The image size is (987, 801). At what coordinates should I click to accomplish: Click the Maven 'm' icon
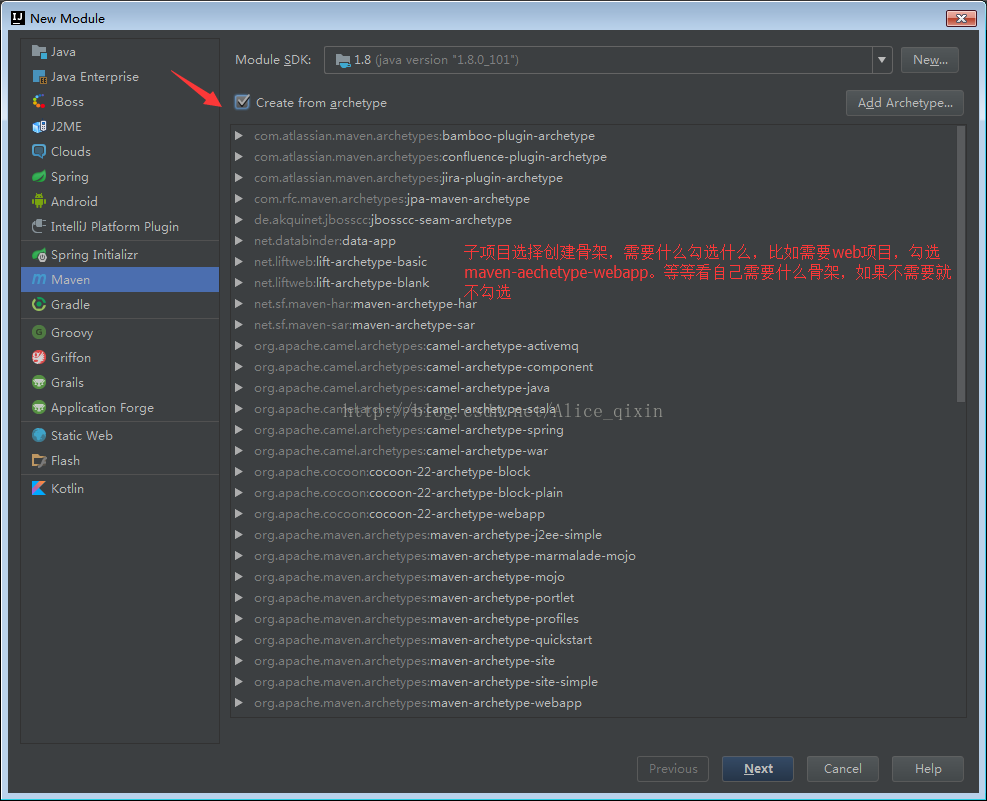tap(39, 279)
